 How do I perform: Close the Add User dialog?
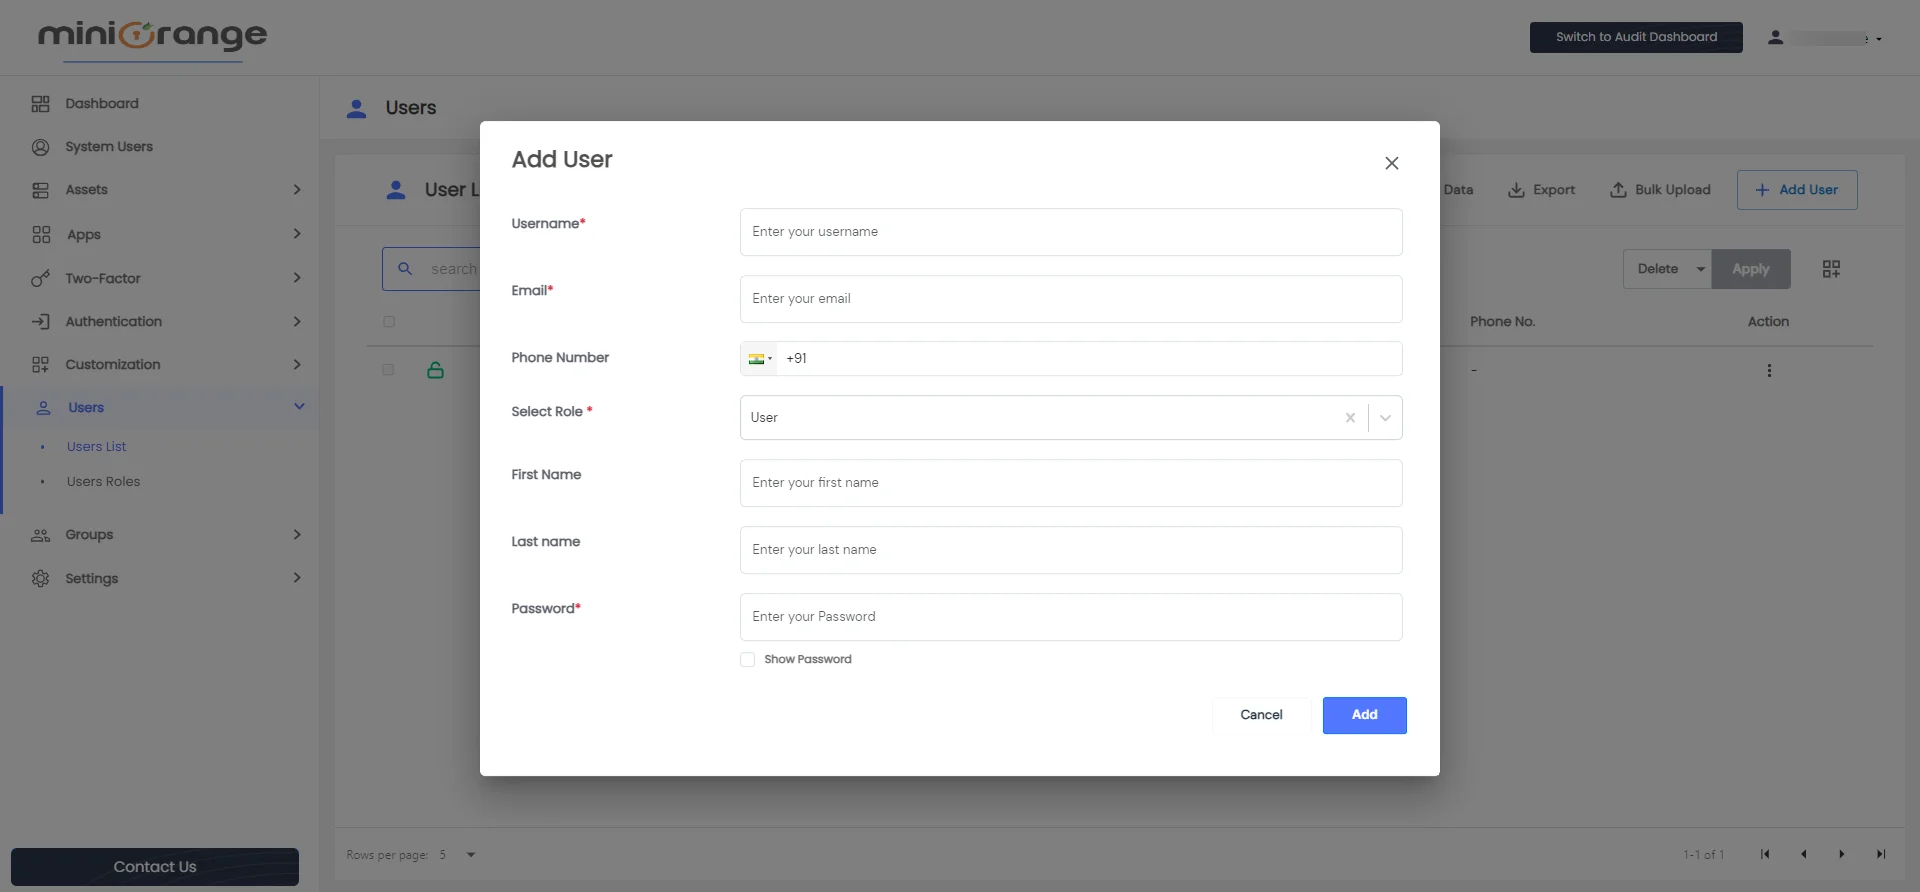point(1391,163)
